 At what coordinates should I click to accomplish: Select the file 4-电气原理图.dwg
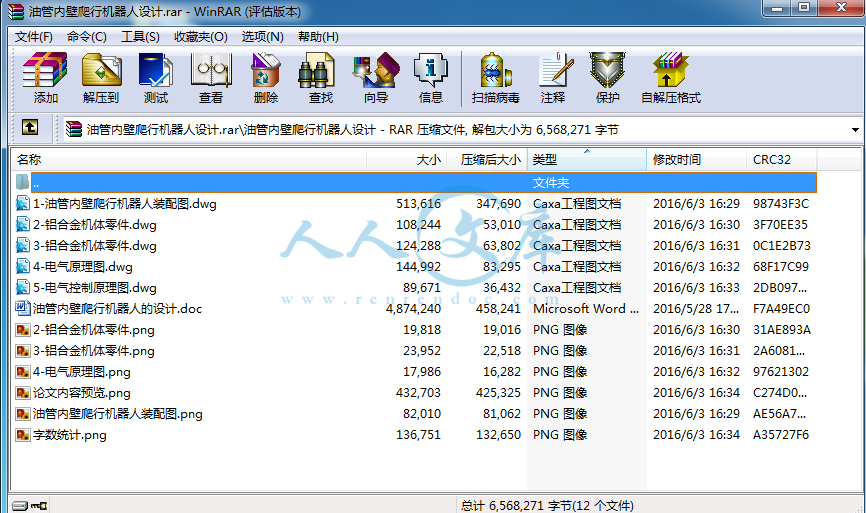click(83, 267)
